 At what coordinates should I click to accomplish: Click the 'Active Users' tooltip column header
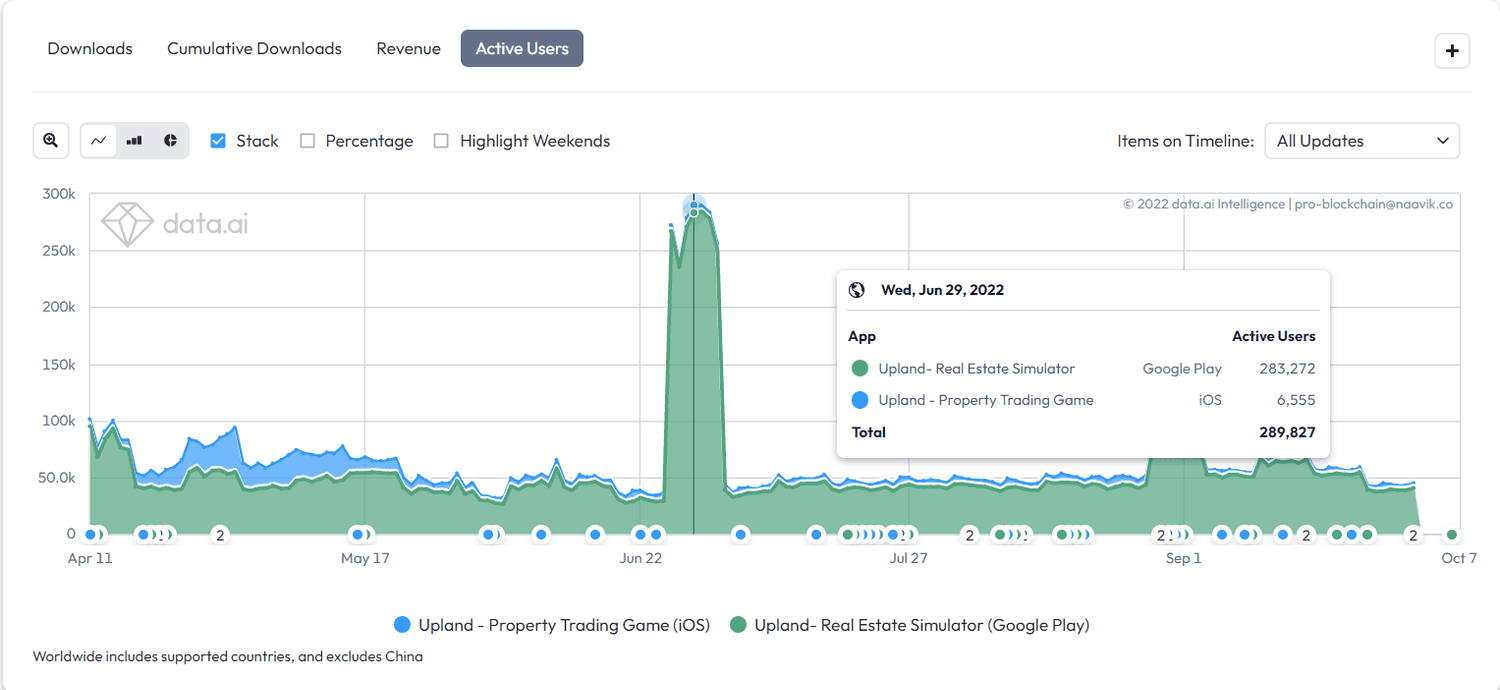pos(1274,336)
